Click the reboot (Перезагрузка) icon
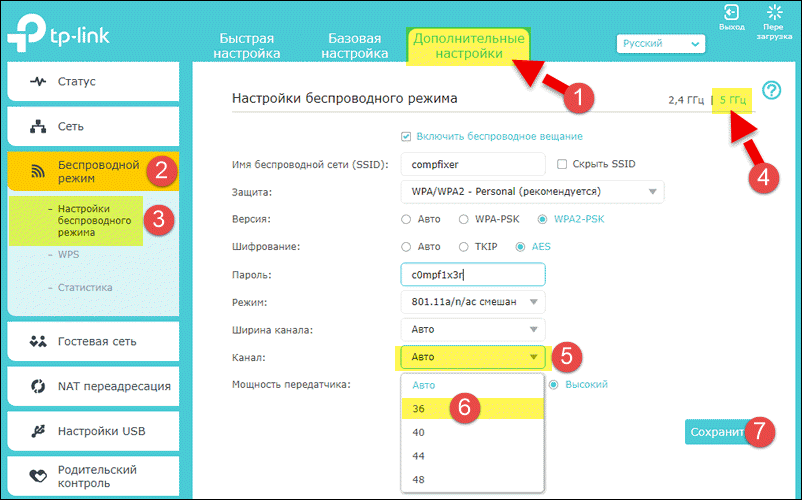This screenshot has width=802, height=500. click(x=774, y=12)
